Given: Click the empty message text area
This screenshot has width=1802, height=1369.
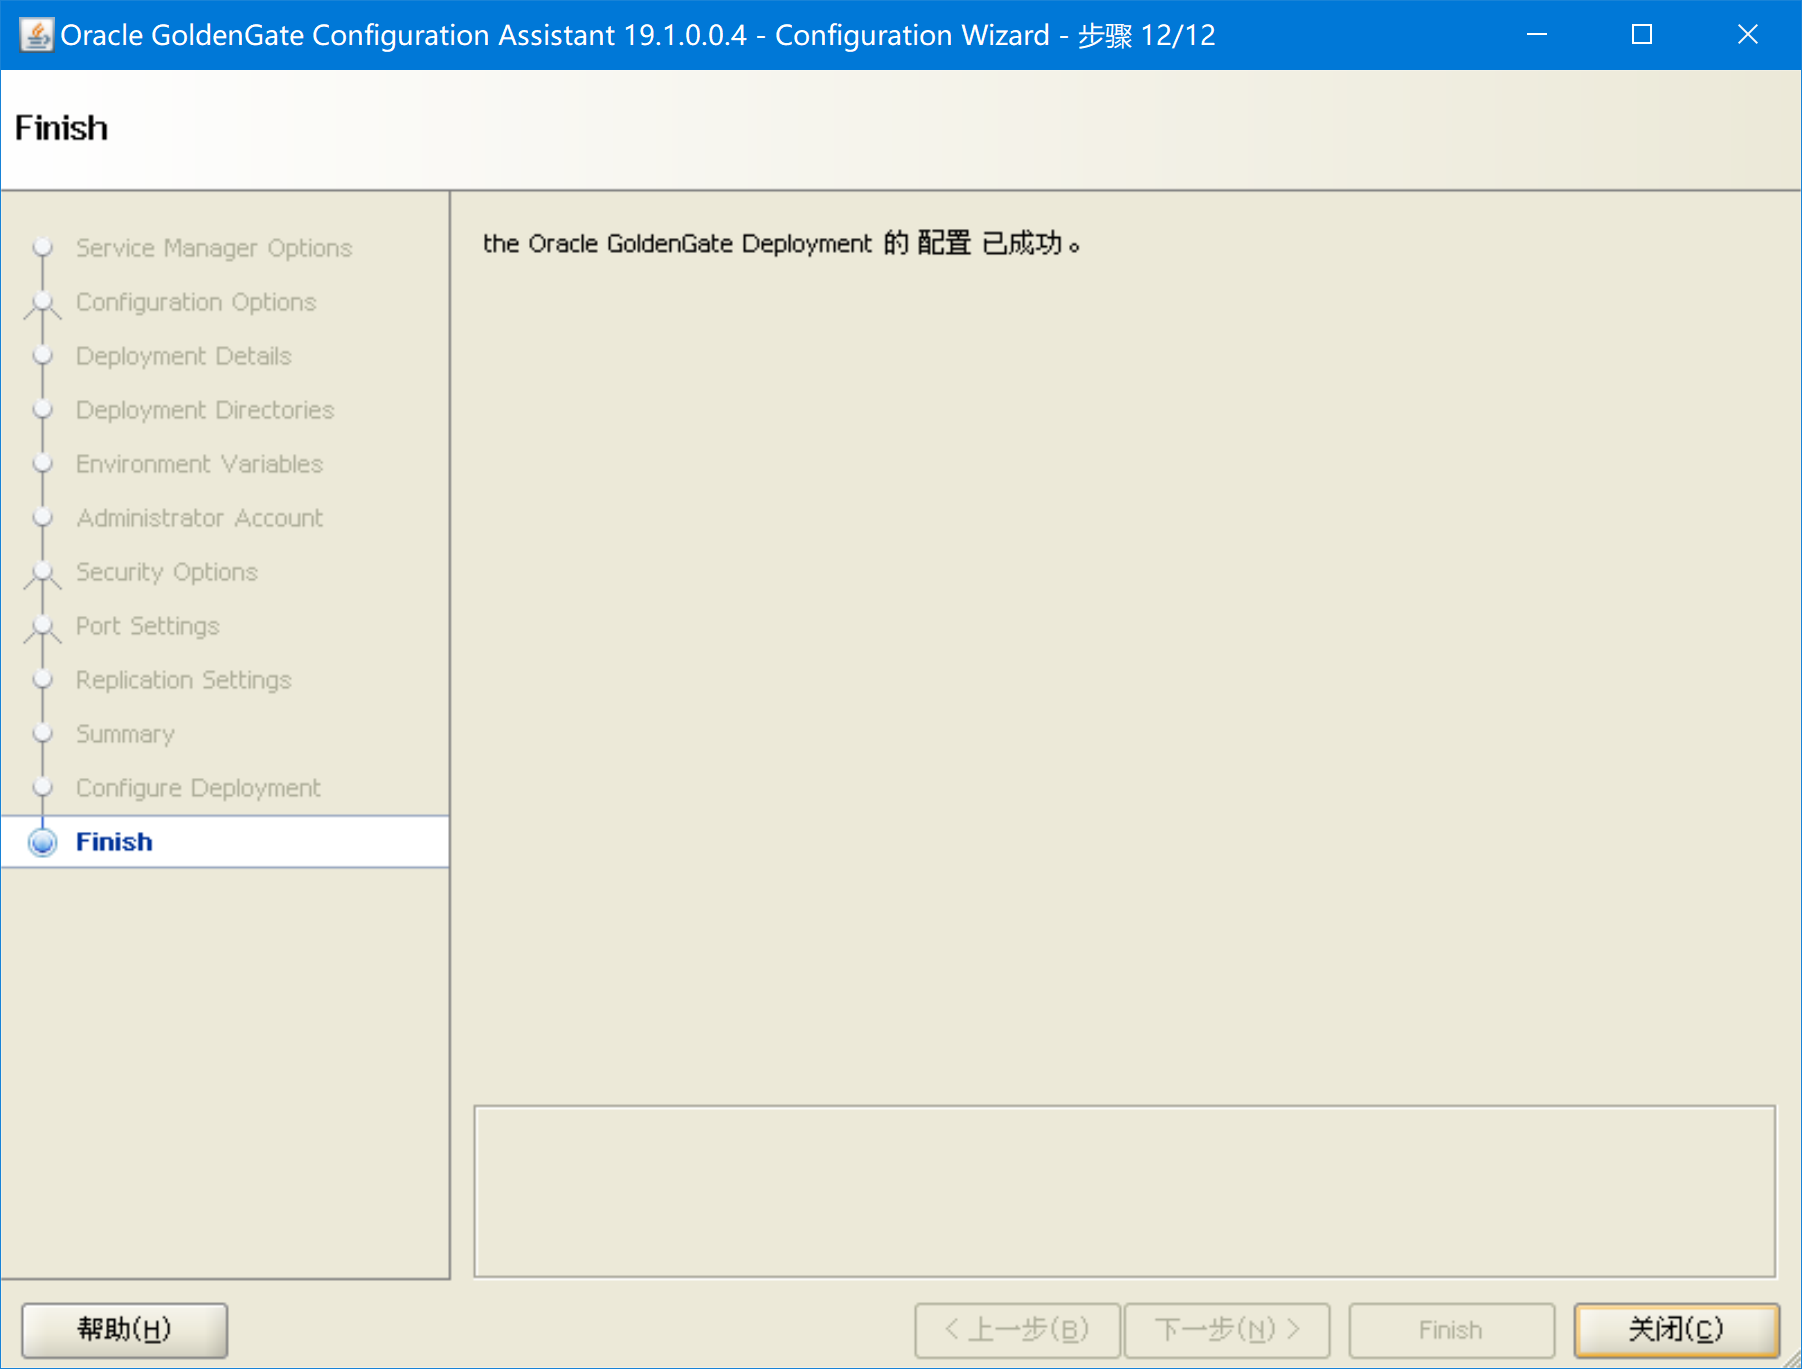Looking at the screenshot, I should (1125, 1191).
